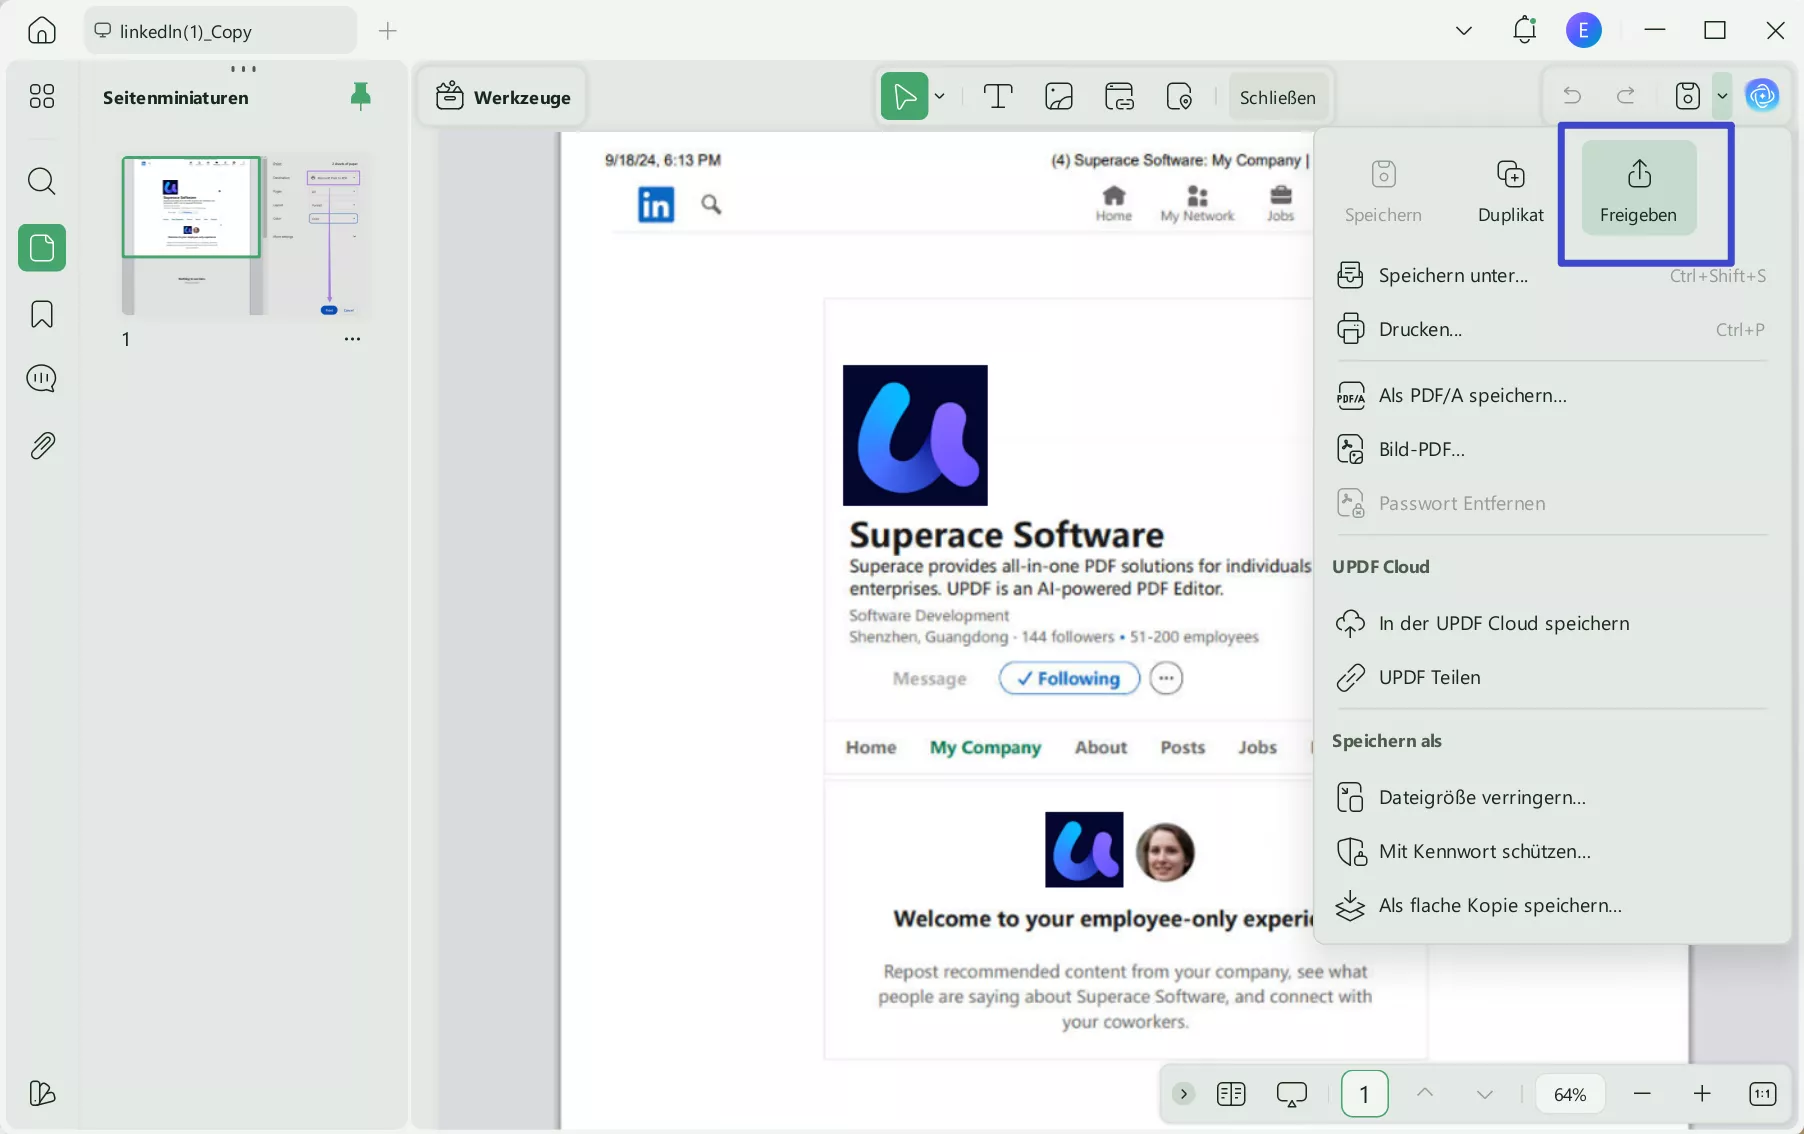Open the search panel in sidebar

pyautogui.click(x=42, y=181)
